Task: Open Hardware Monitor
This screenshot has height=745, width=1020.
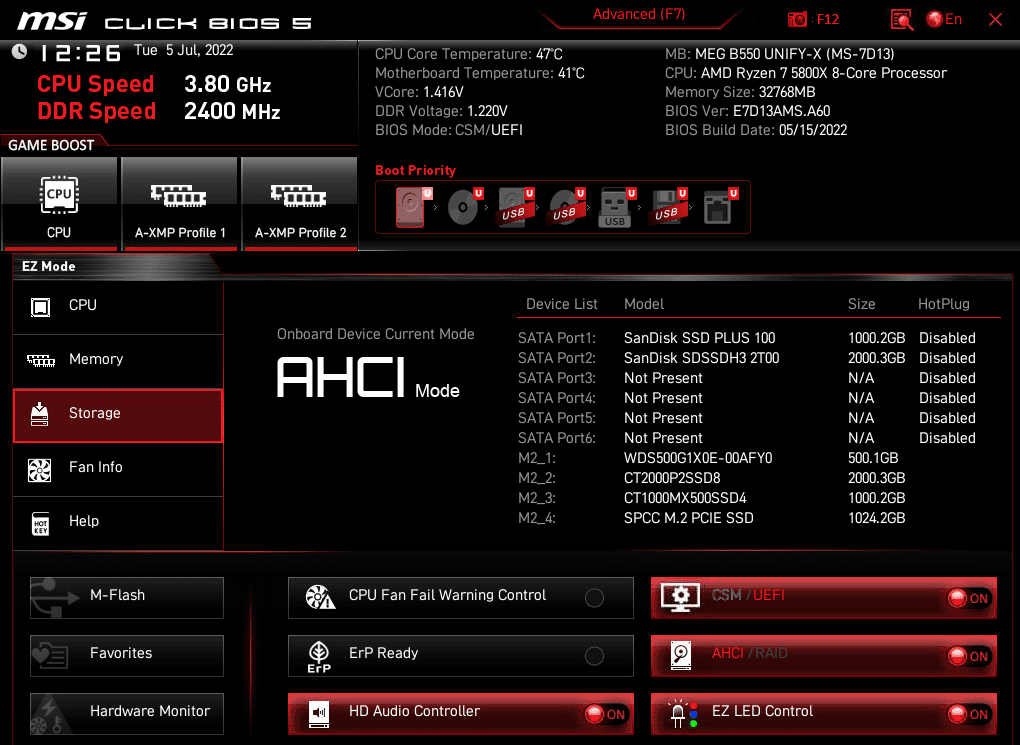Action: point(127,713)
